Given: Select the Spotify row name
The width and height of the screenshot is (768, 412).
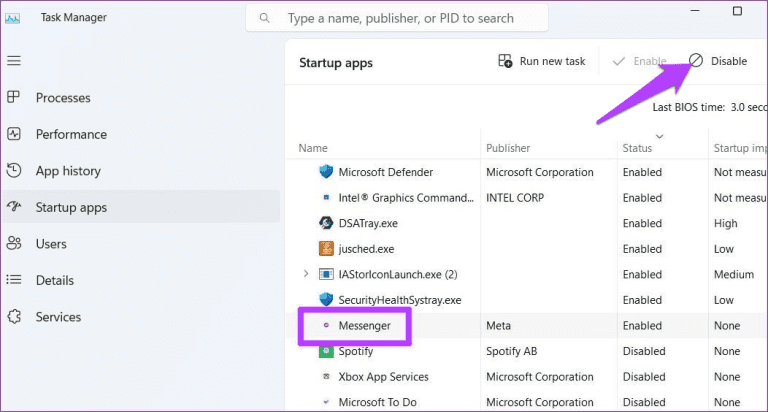Looking at the screenshot, I should click(x=356, y=351).
